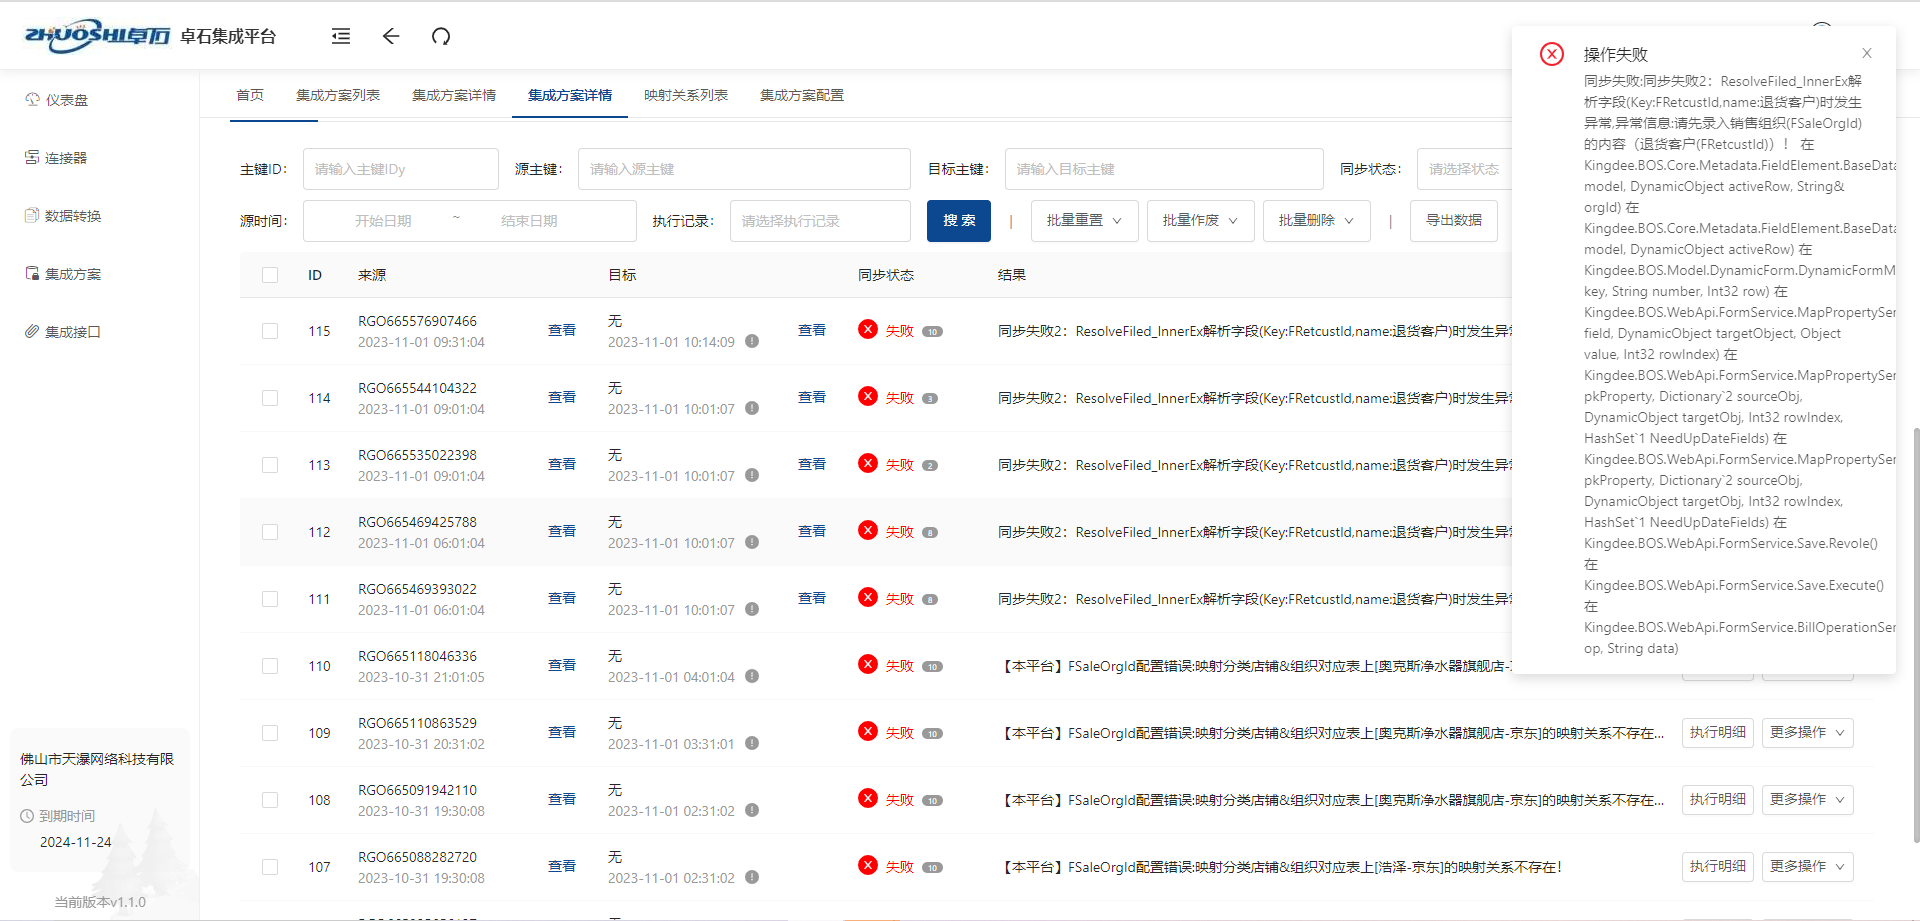Select the checkbox for row 110
Viewport: 1920px width, 921px height.
(270, 666)
